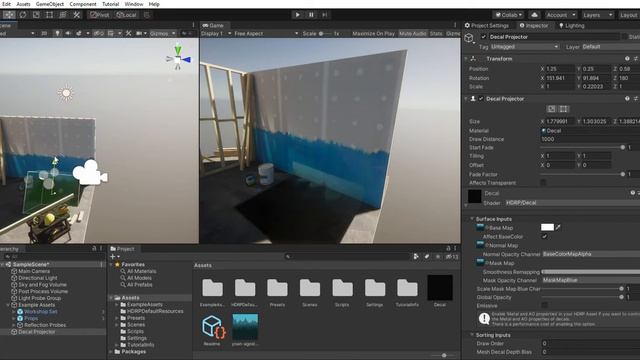Open the GameObject menu
This screenshot has height=360, width=640.
[50, 4]
